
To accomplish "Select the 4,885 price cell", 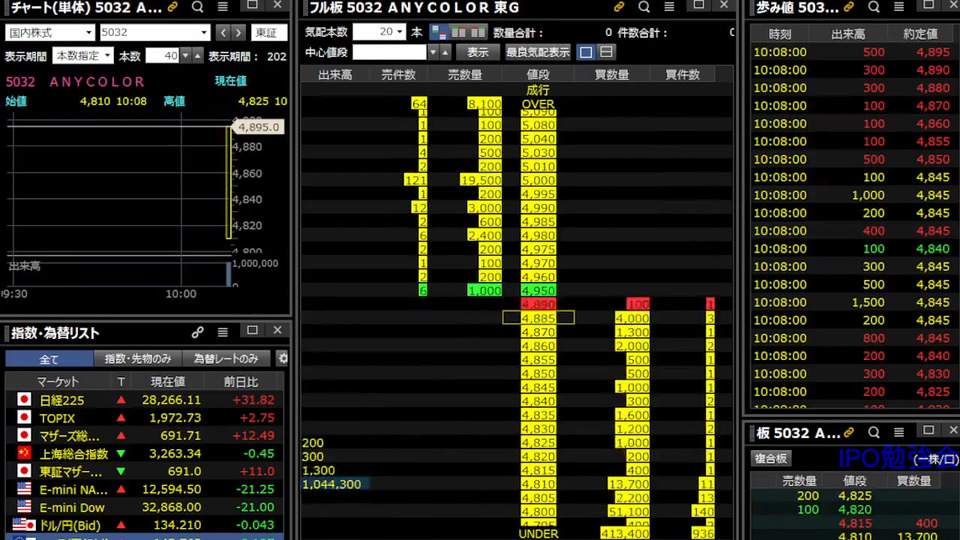I will pyautogui.click(x=538, y=318).
